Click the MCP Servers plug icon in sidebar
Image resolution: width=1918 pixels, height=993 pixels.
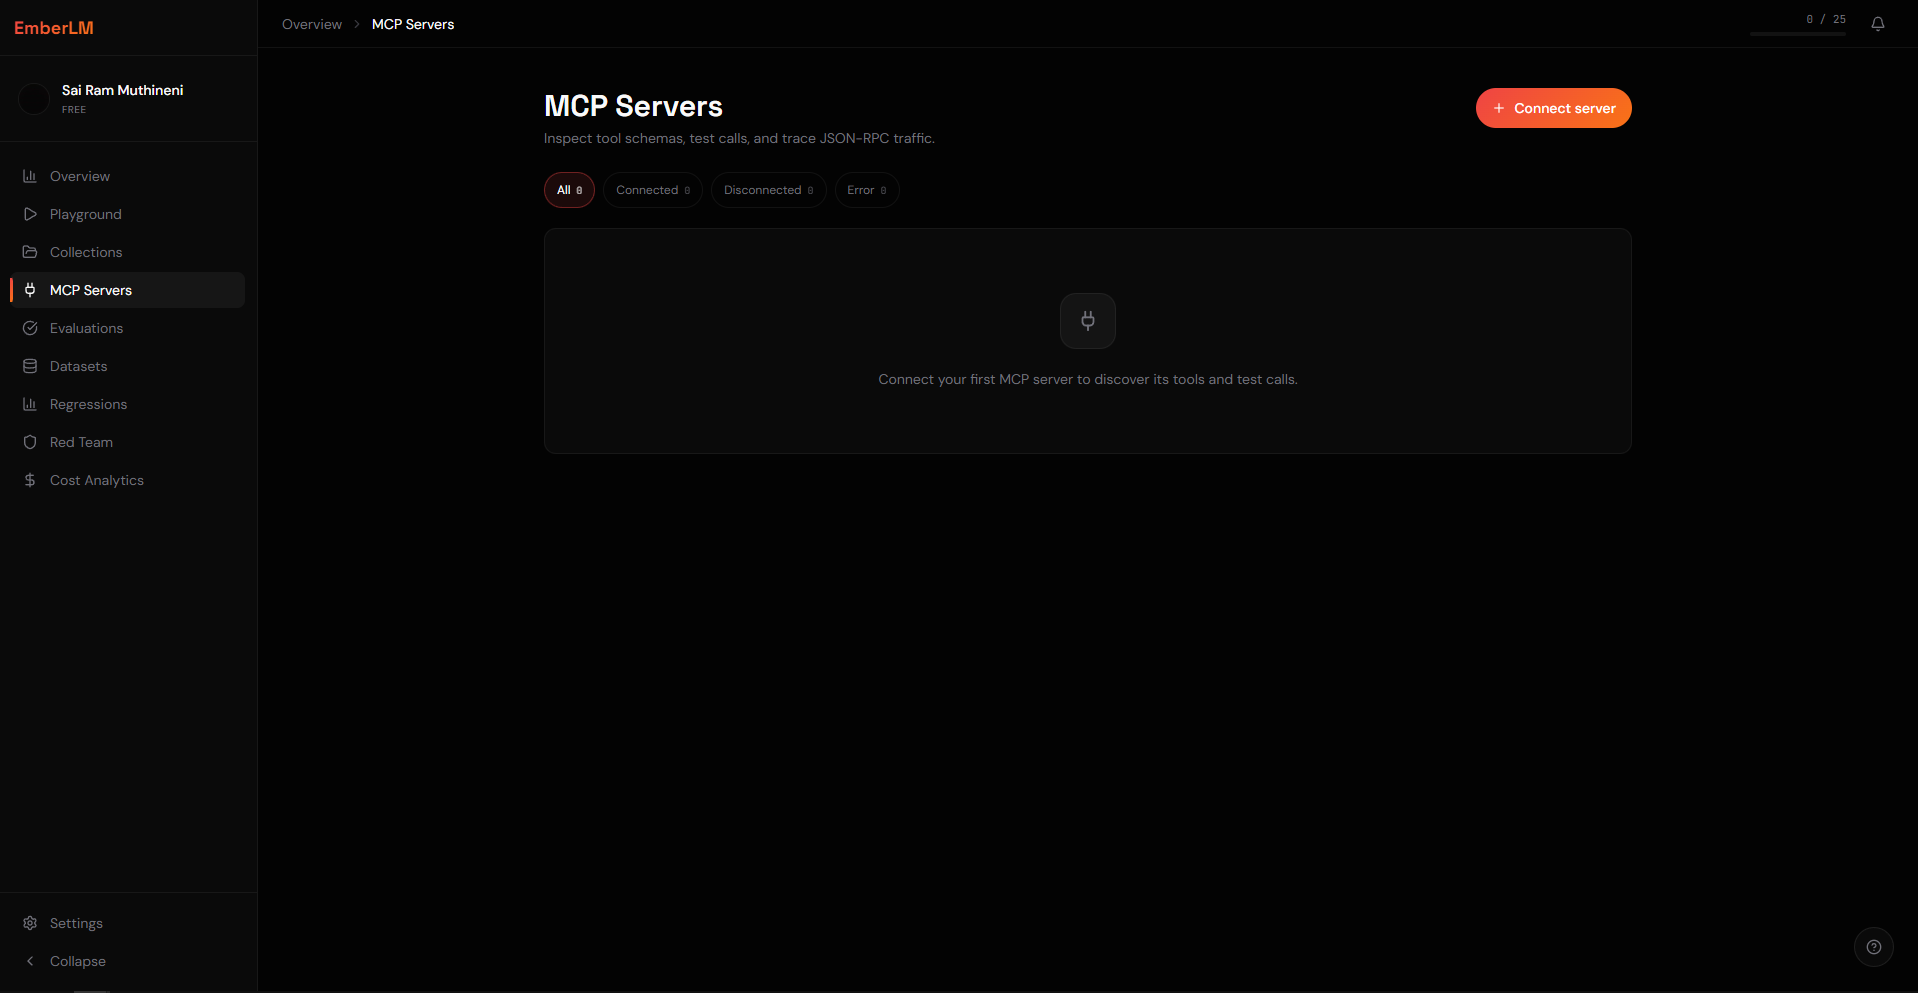30,290
